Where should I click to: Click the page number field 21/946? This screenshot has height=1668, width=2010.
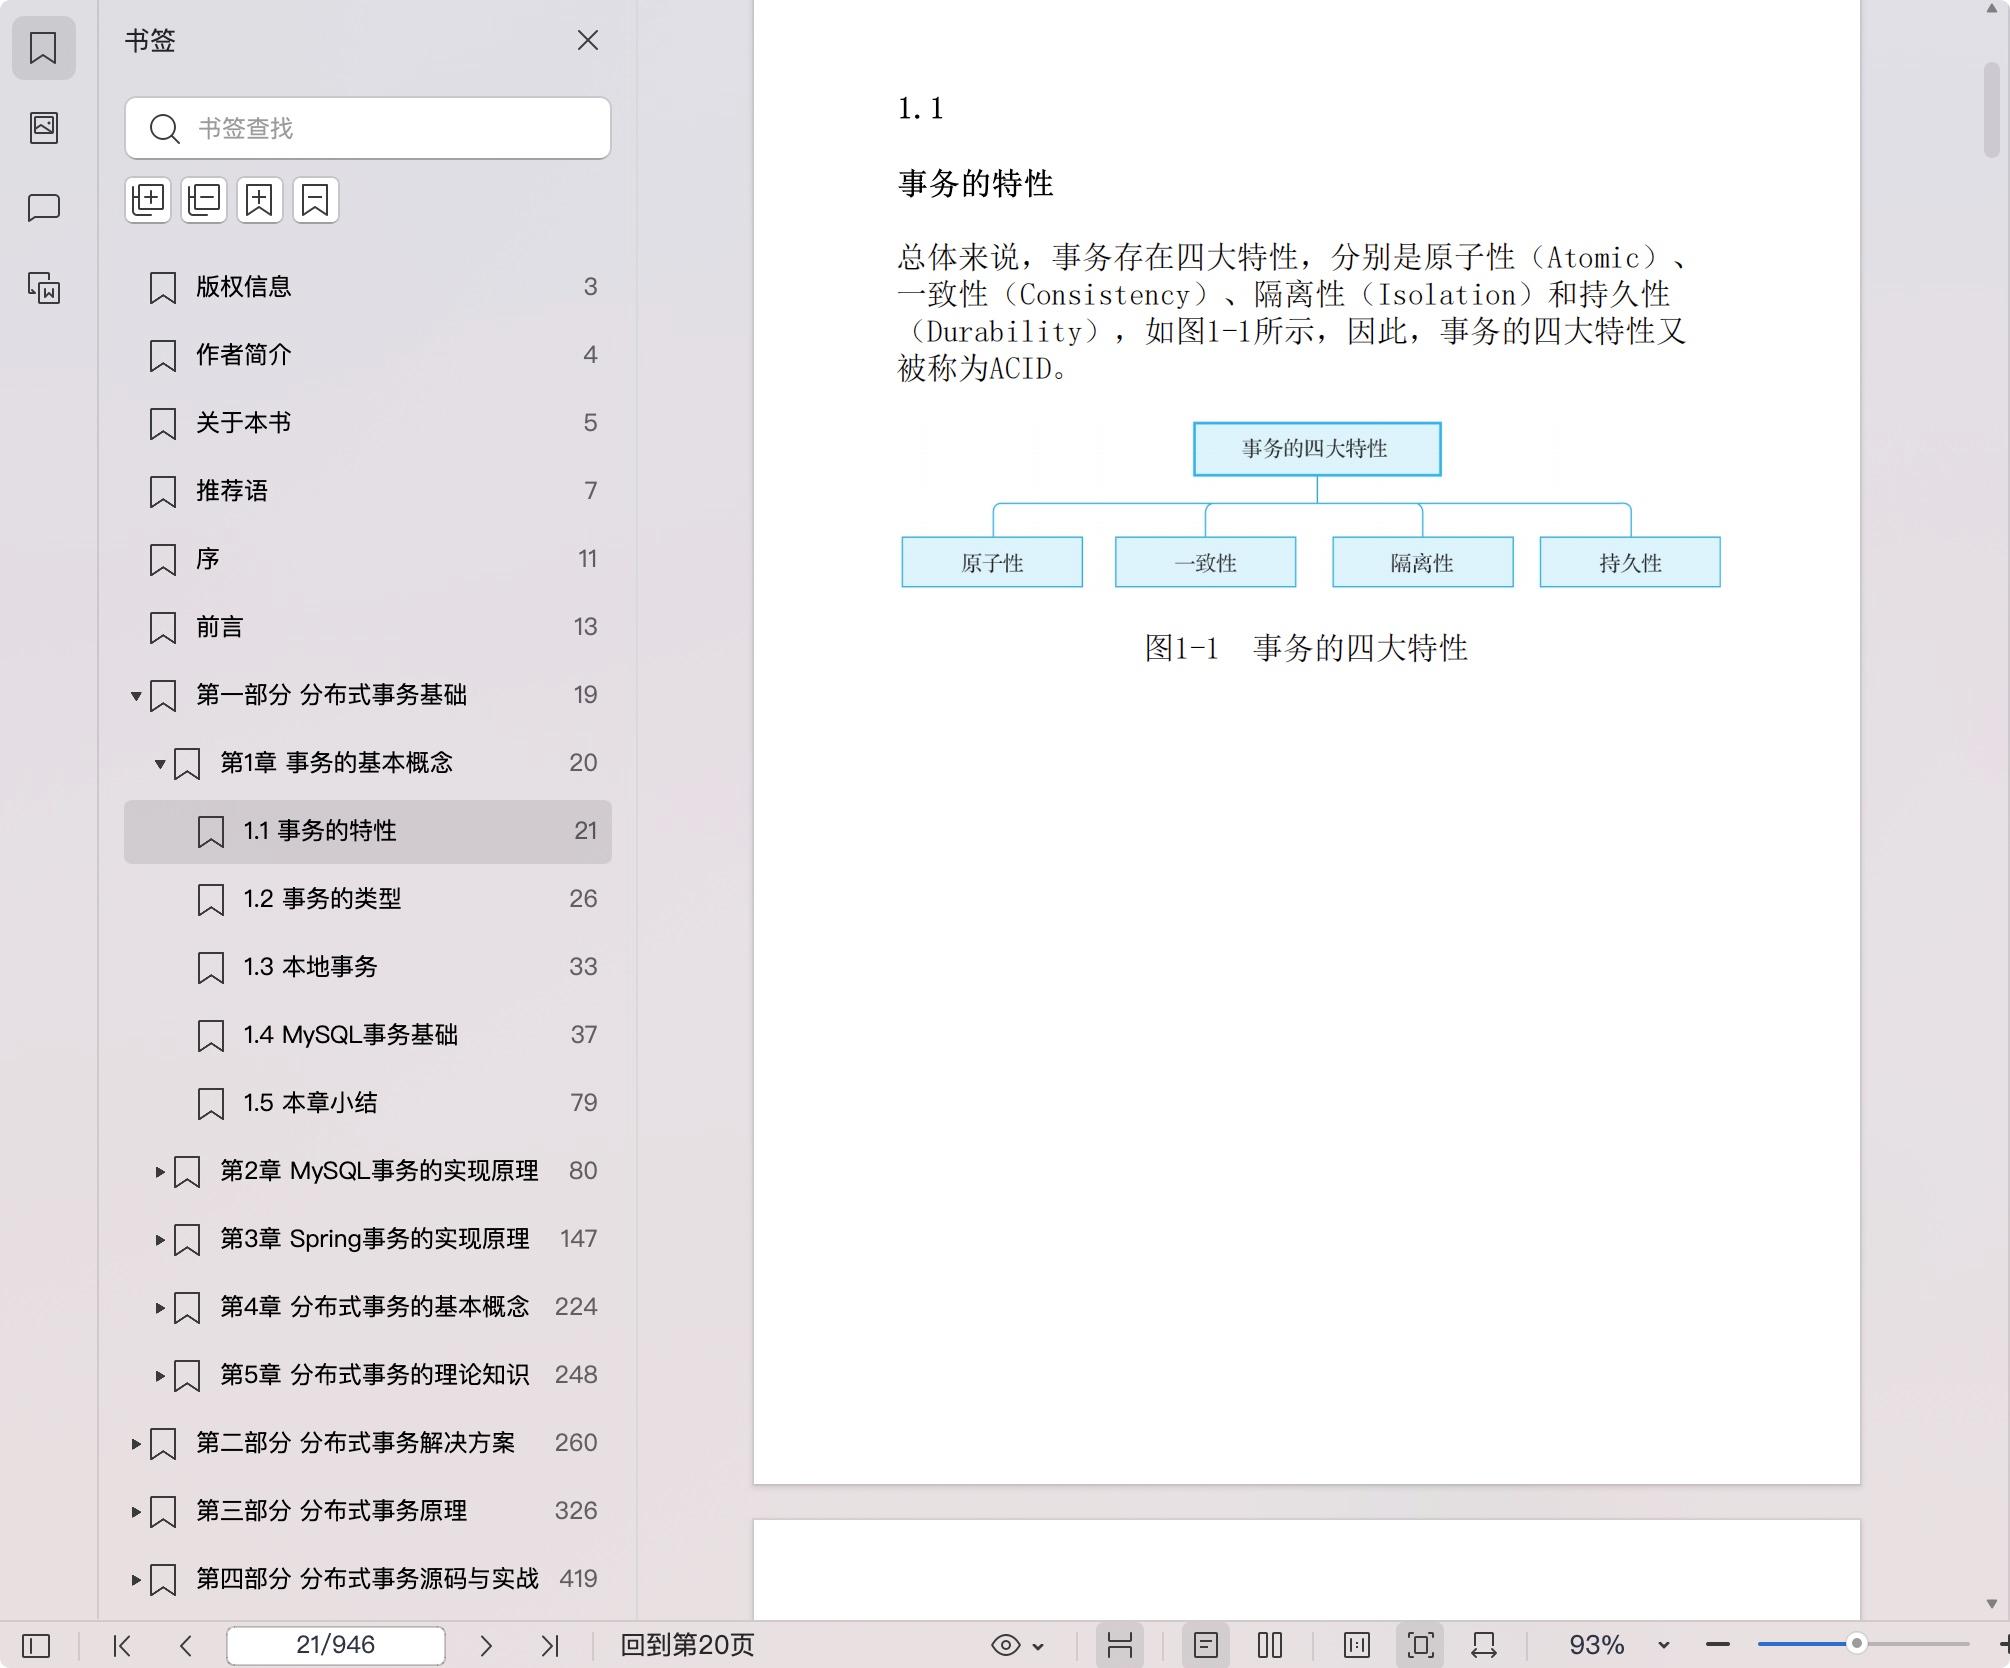coord(336,1645)
